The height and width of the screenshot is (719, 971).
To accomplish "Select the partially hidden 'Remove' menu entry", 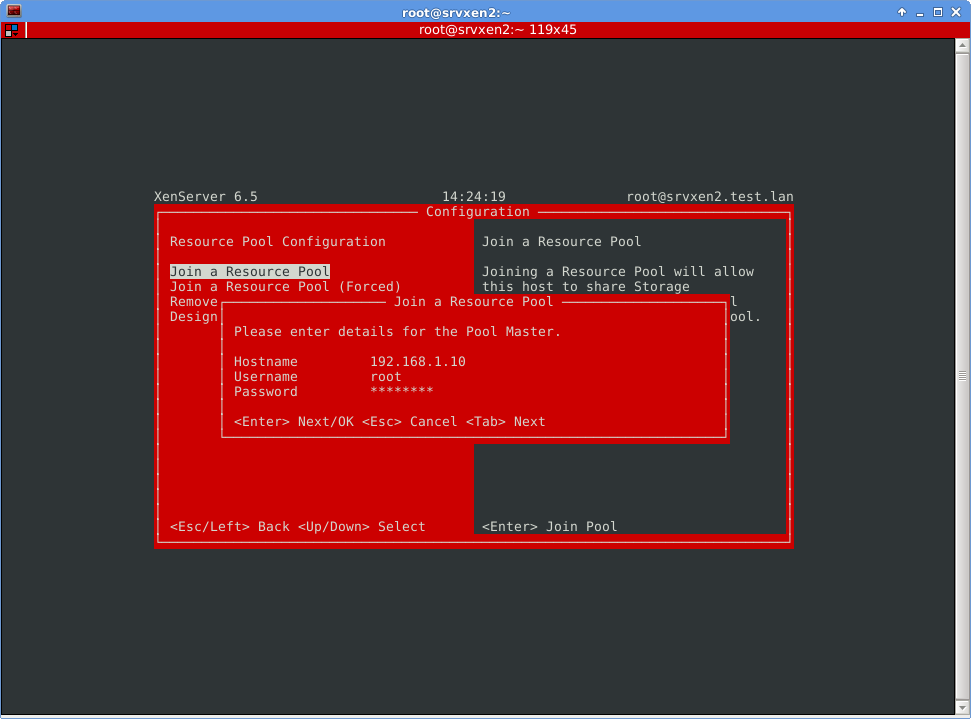I will pyautogui.click(x=194, y=302).
